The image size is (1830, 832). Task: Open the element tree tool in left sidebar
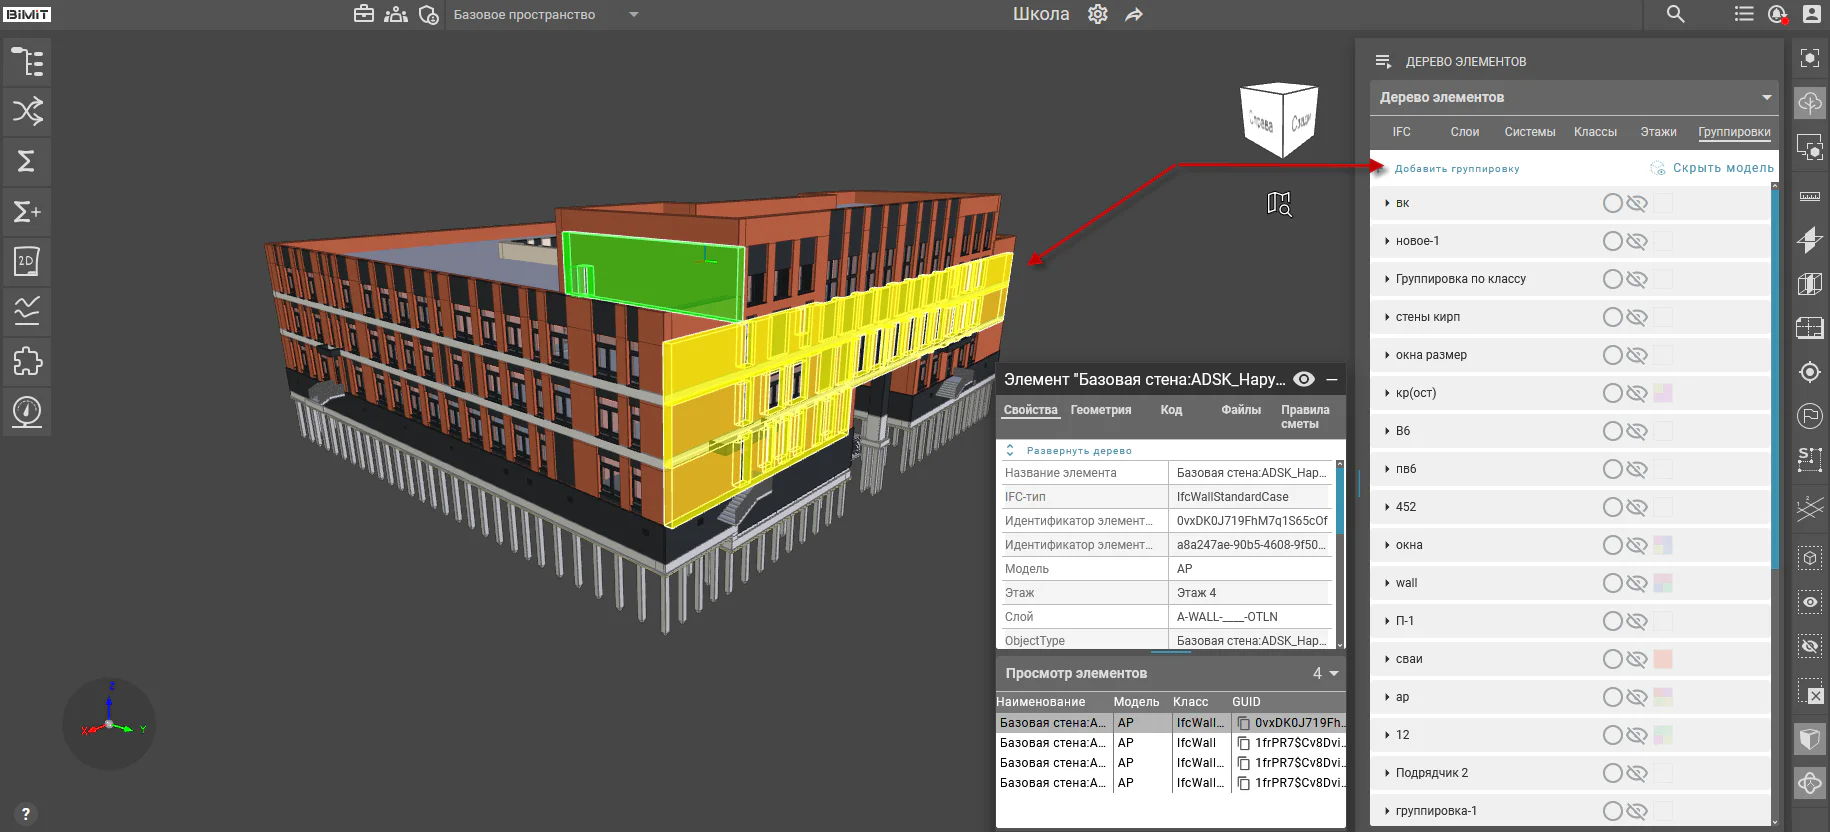tap(27, 62)
